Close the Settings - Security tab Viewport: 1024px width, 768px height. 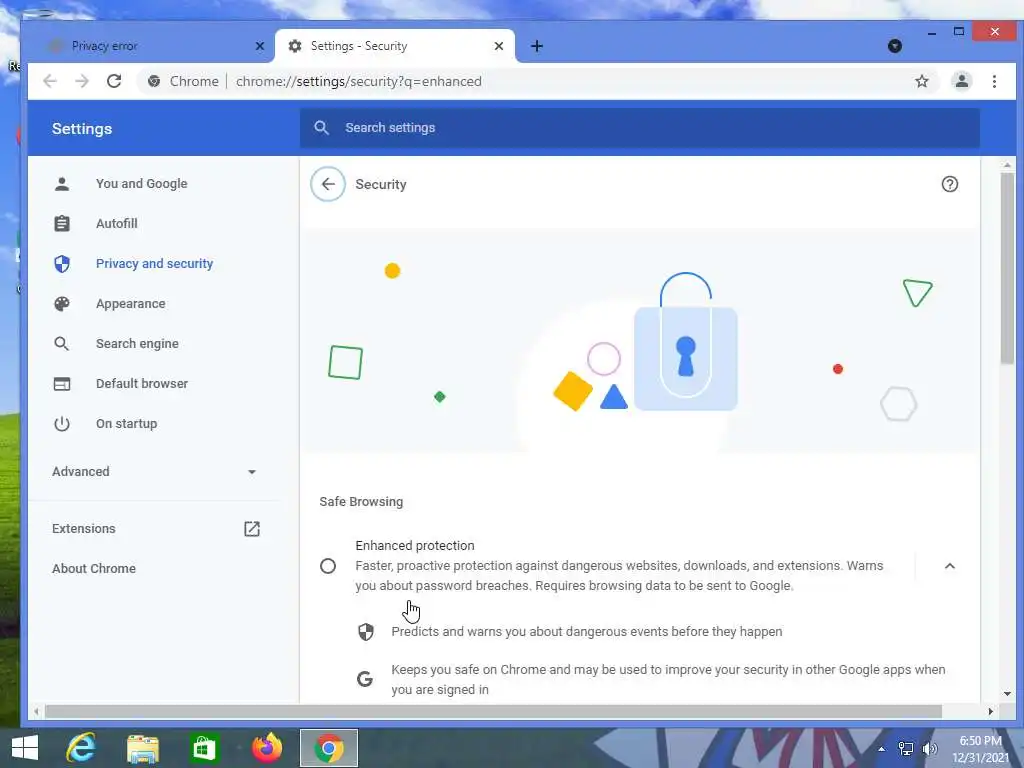click(x=498, y=46)
